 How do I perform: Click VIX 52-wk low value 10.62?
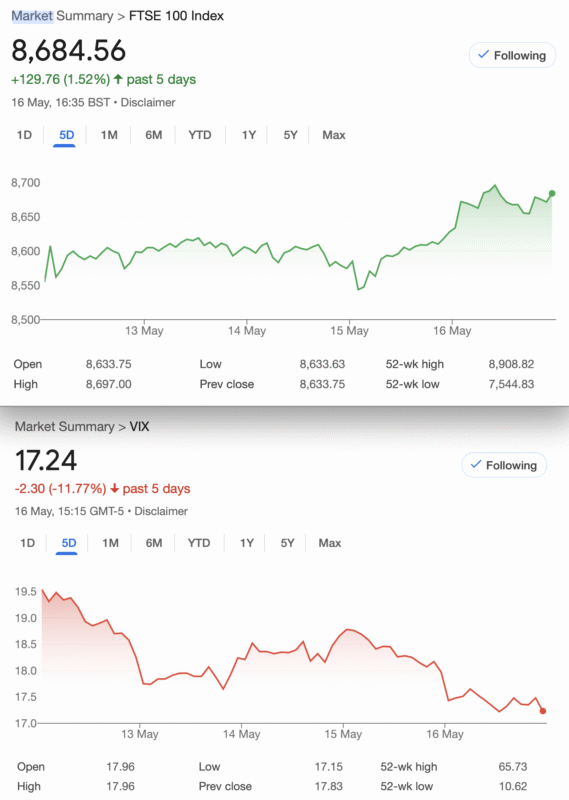click(x=513, y=787)
